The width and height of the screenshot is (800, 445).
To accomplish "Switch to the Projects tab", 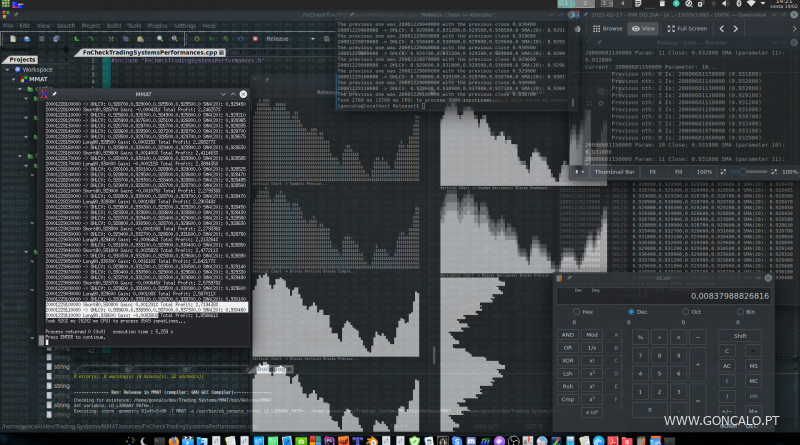I will (x=22, y=59).
